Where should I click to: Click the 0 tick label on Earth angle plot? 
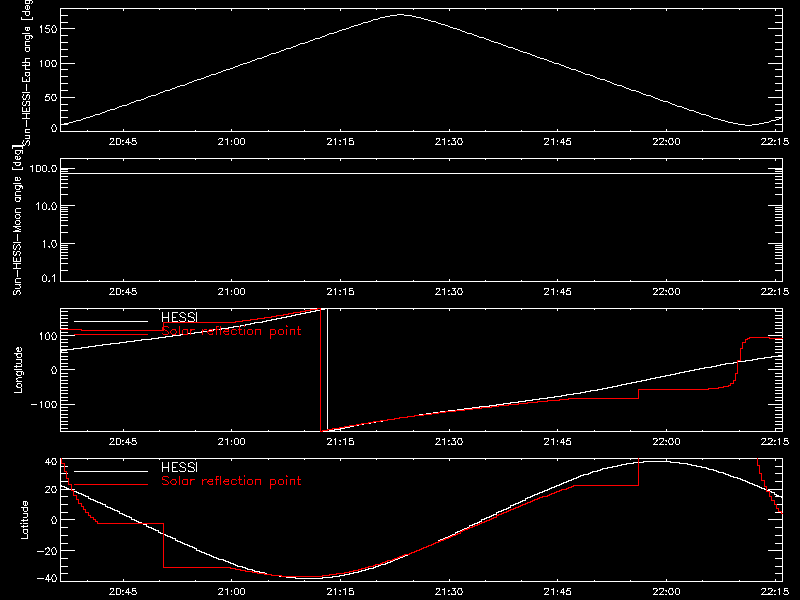(54, 128)
